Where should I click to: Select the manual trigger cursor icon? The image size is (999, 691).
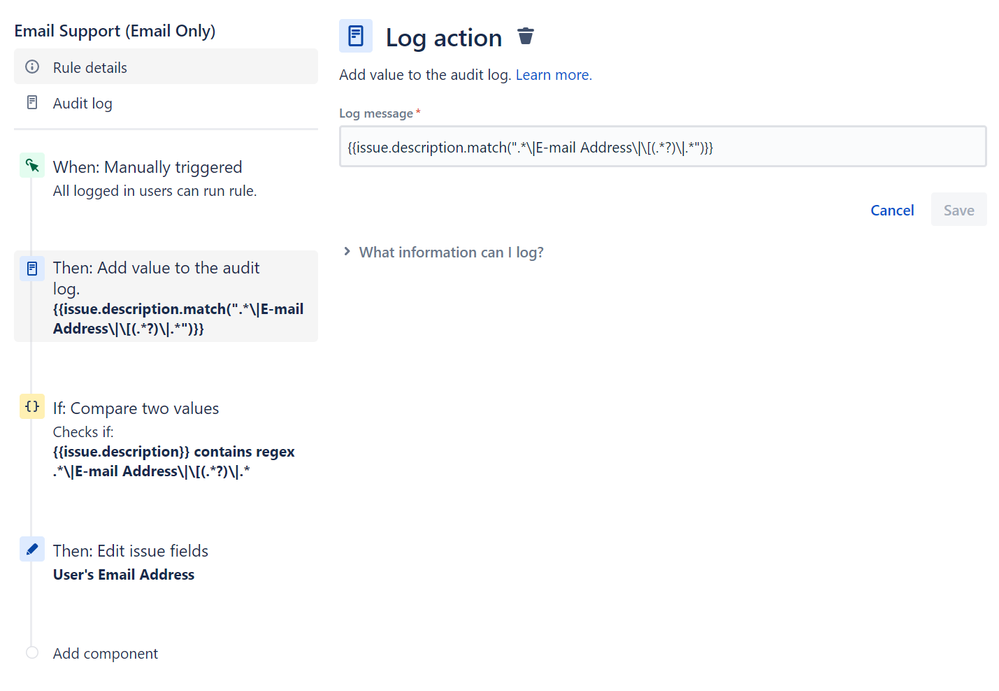click(x=32, y=166)
